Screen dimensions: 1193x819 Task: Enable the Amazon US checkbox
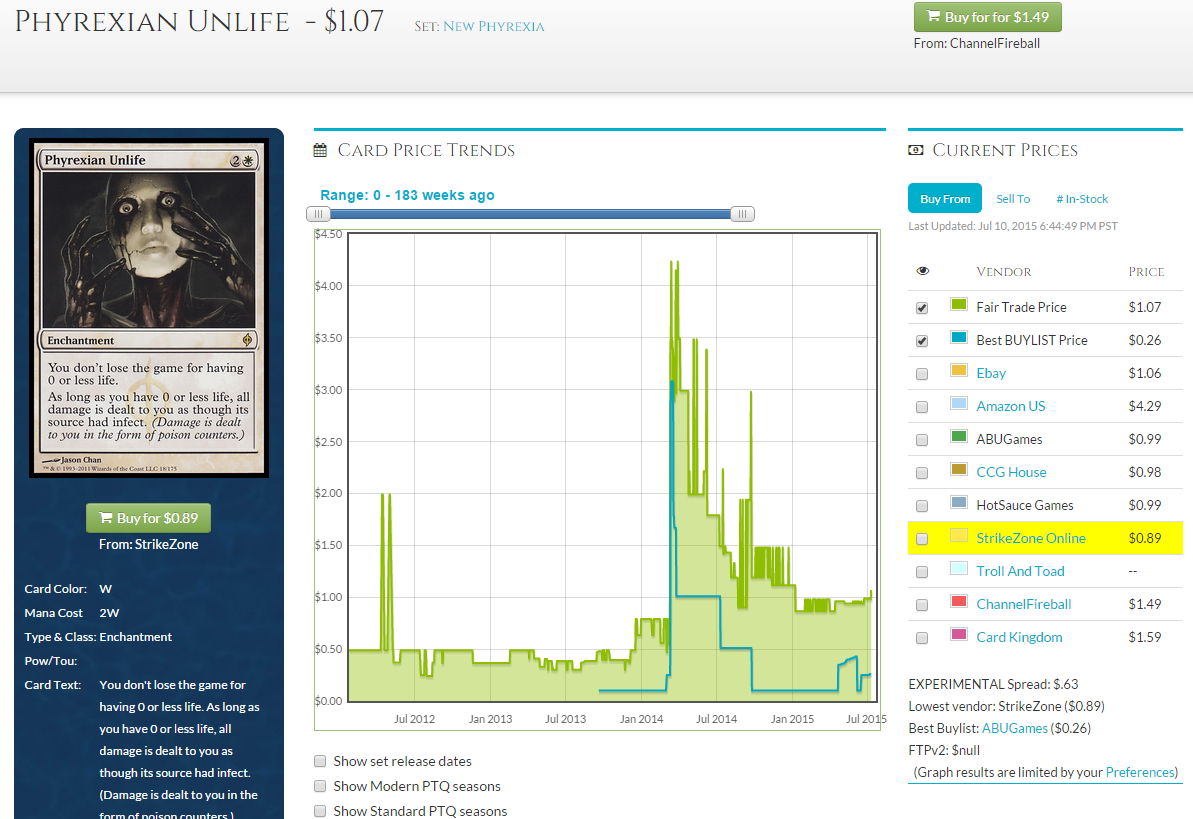coord(922,407)
